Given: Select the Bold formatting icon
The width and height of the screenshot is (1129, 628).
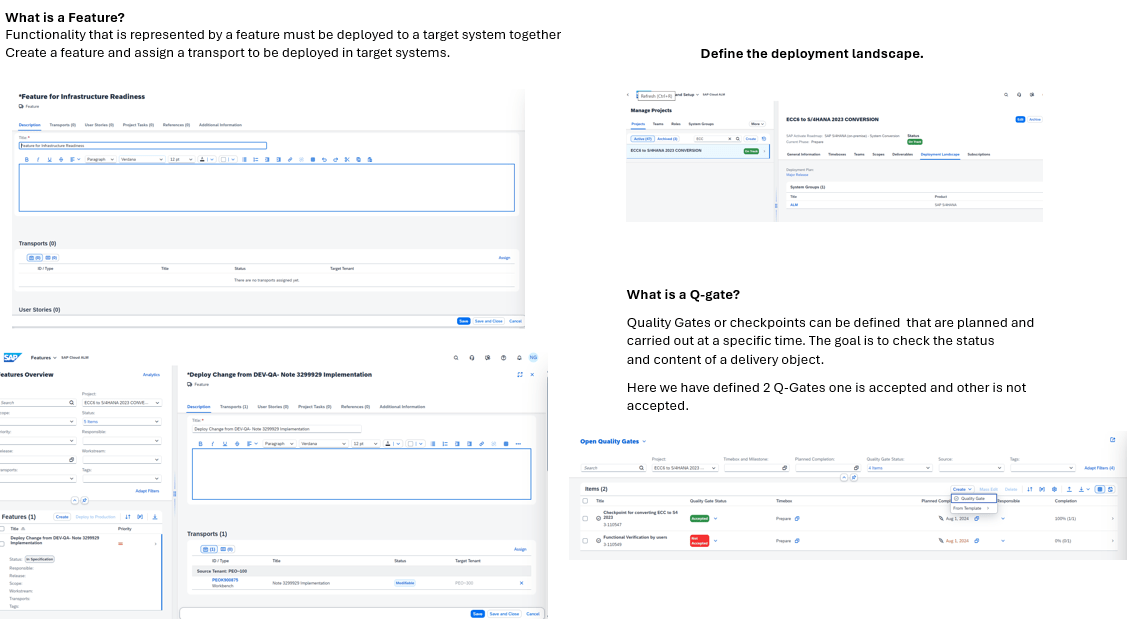Looking at the screenshot, I should pos(26,160).
